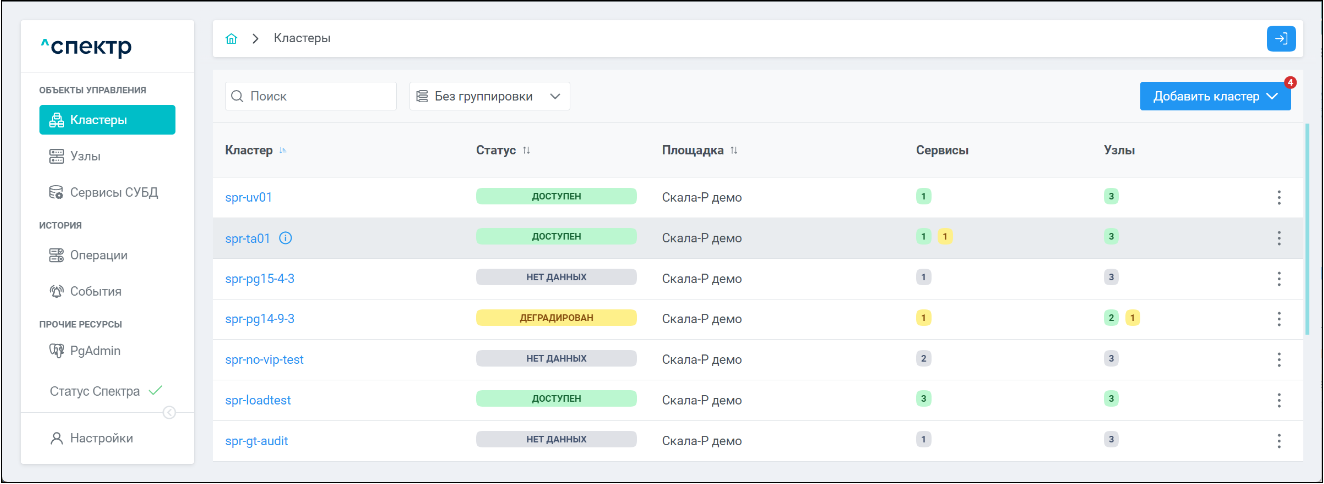Open three-dot menu for spr-uv01 row
The image size is (1324, 484).
click(x=1278, y=197)
